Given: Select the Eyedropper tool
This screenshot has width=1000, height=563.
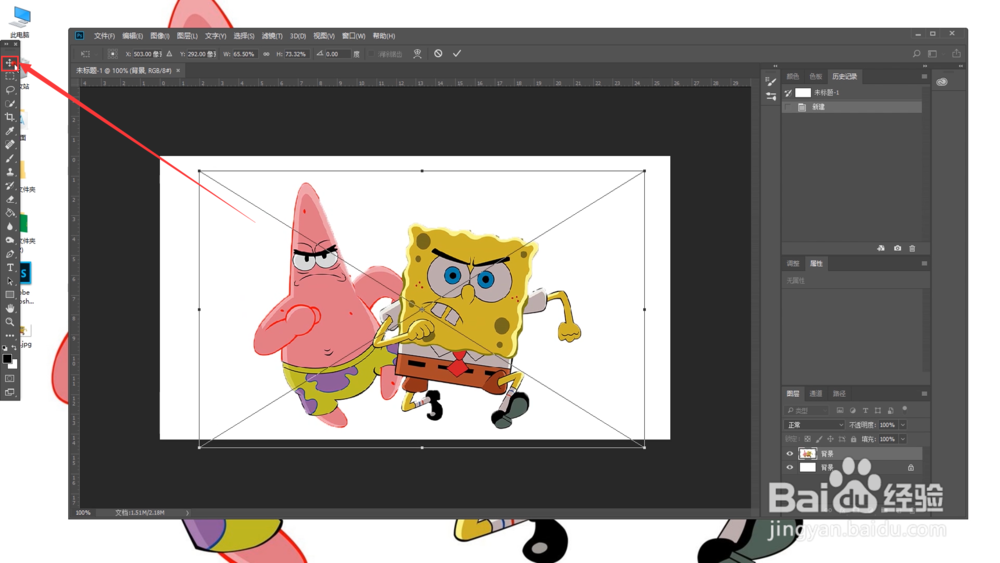Looking at the screenshot, I should (10, 131).
